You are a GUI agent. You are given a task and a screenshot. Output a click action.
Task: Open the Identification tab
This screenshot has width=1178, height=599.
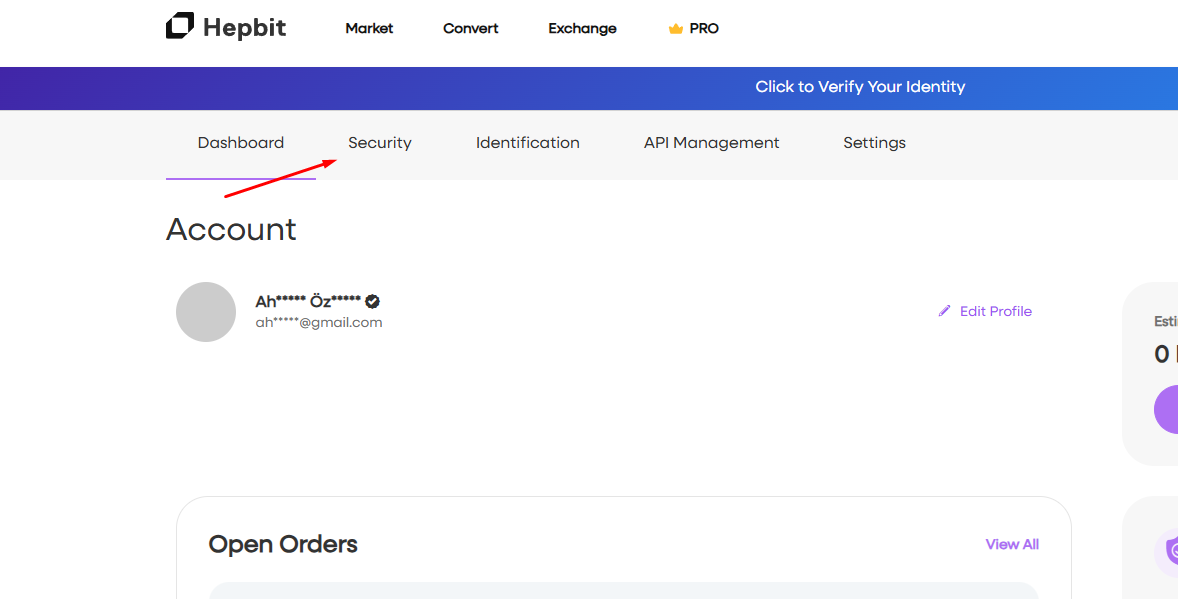tap(528, 143)
